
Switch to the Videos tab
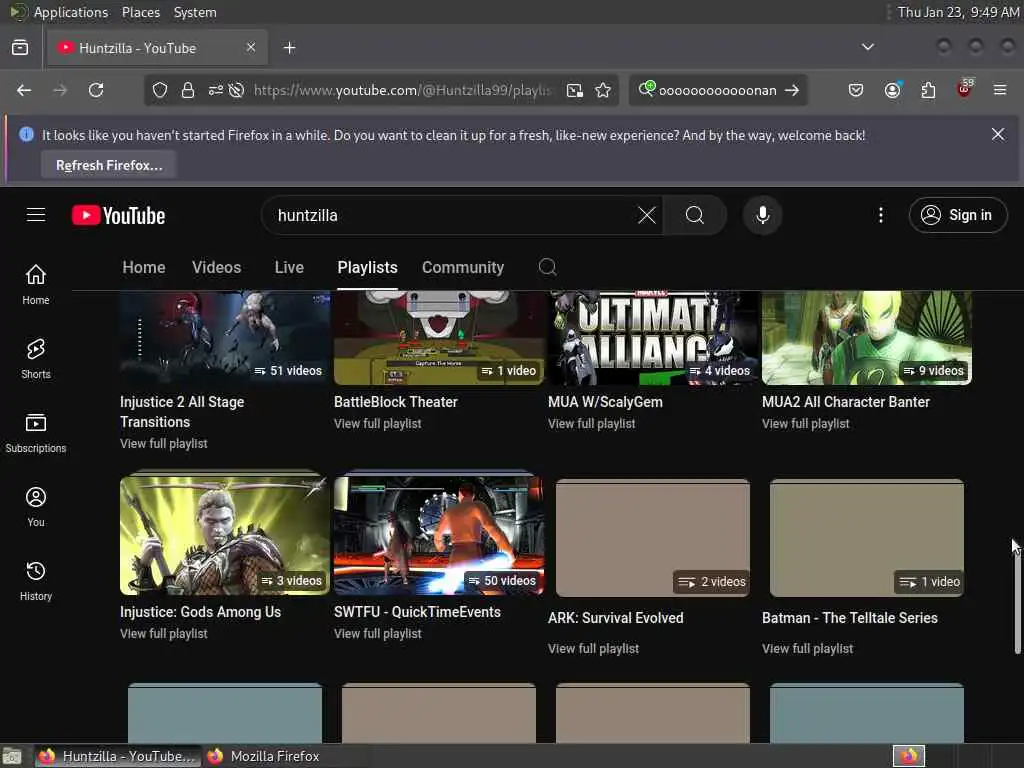[x=217, y=267]
